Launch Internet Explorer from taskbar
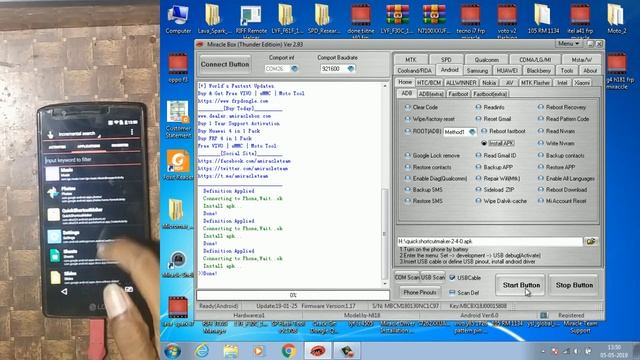 pos(202,351)
